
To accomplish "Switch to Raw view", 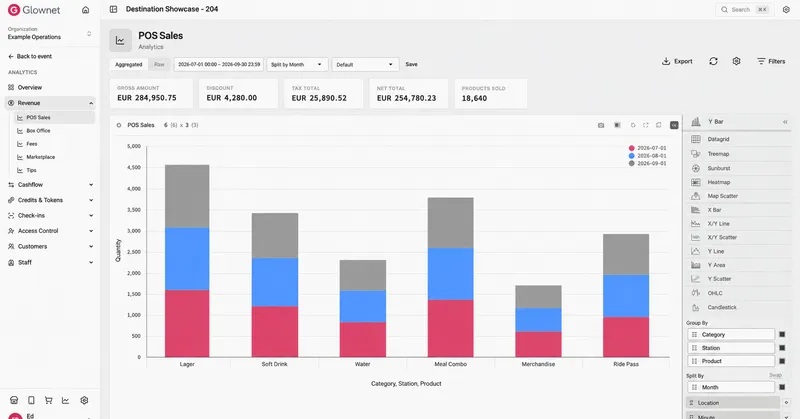I will pyautogui.click(x=159, y=65).
